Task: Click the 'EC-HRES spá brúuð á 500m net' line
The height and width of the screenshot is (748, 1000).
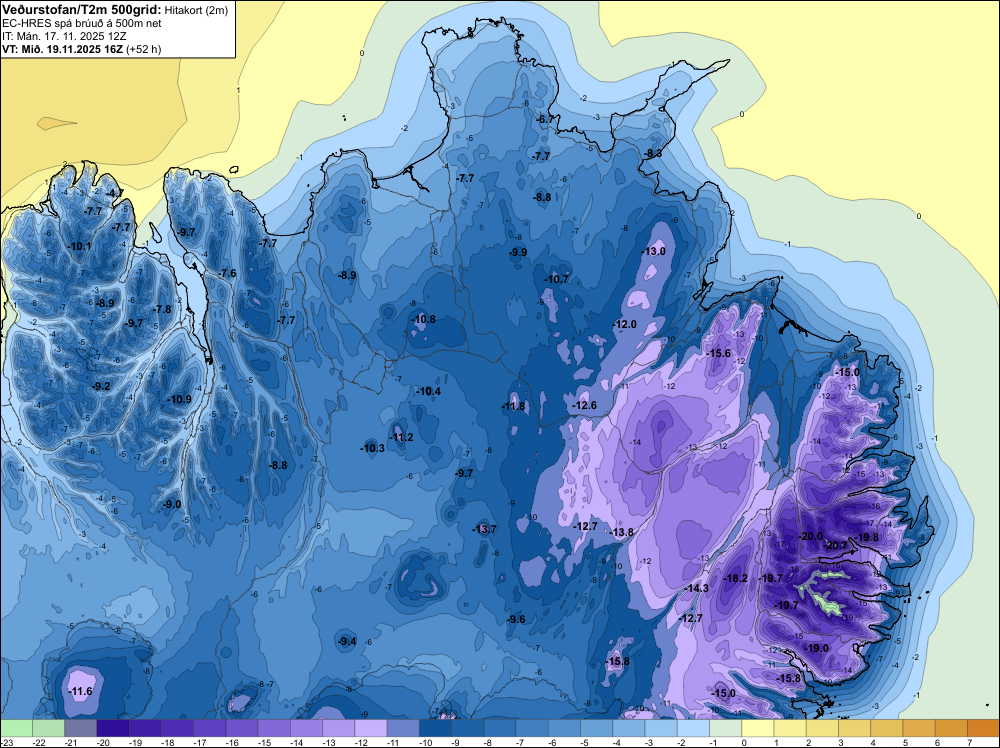Action: (x=82, y=24)
